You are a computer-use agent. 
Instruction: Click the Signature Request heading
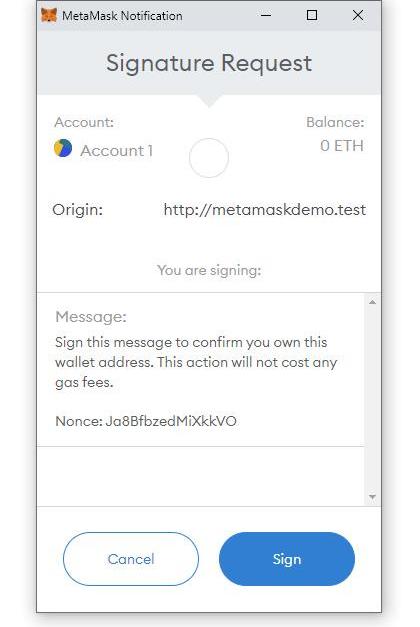(209, 64)
